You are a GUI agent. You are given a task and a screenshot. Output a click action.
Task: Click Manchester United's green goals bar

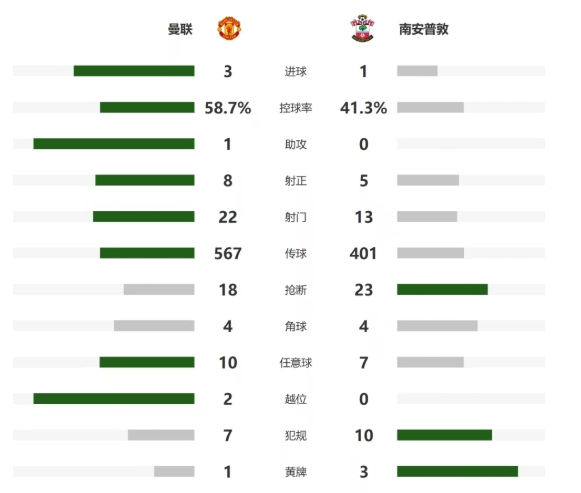(134, 71)
